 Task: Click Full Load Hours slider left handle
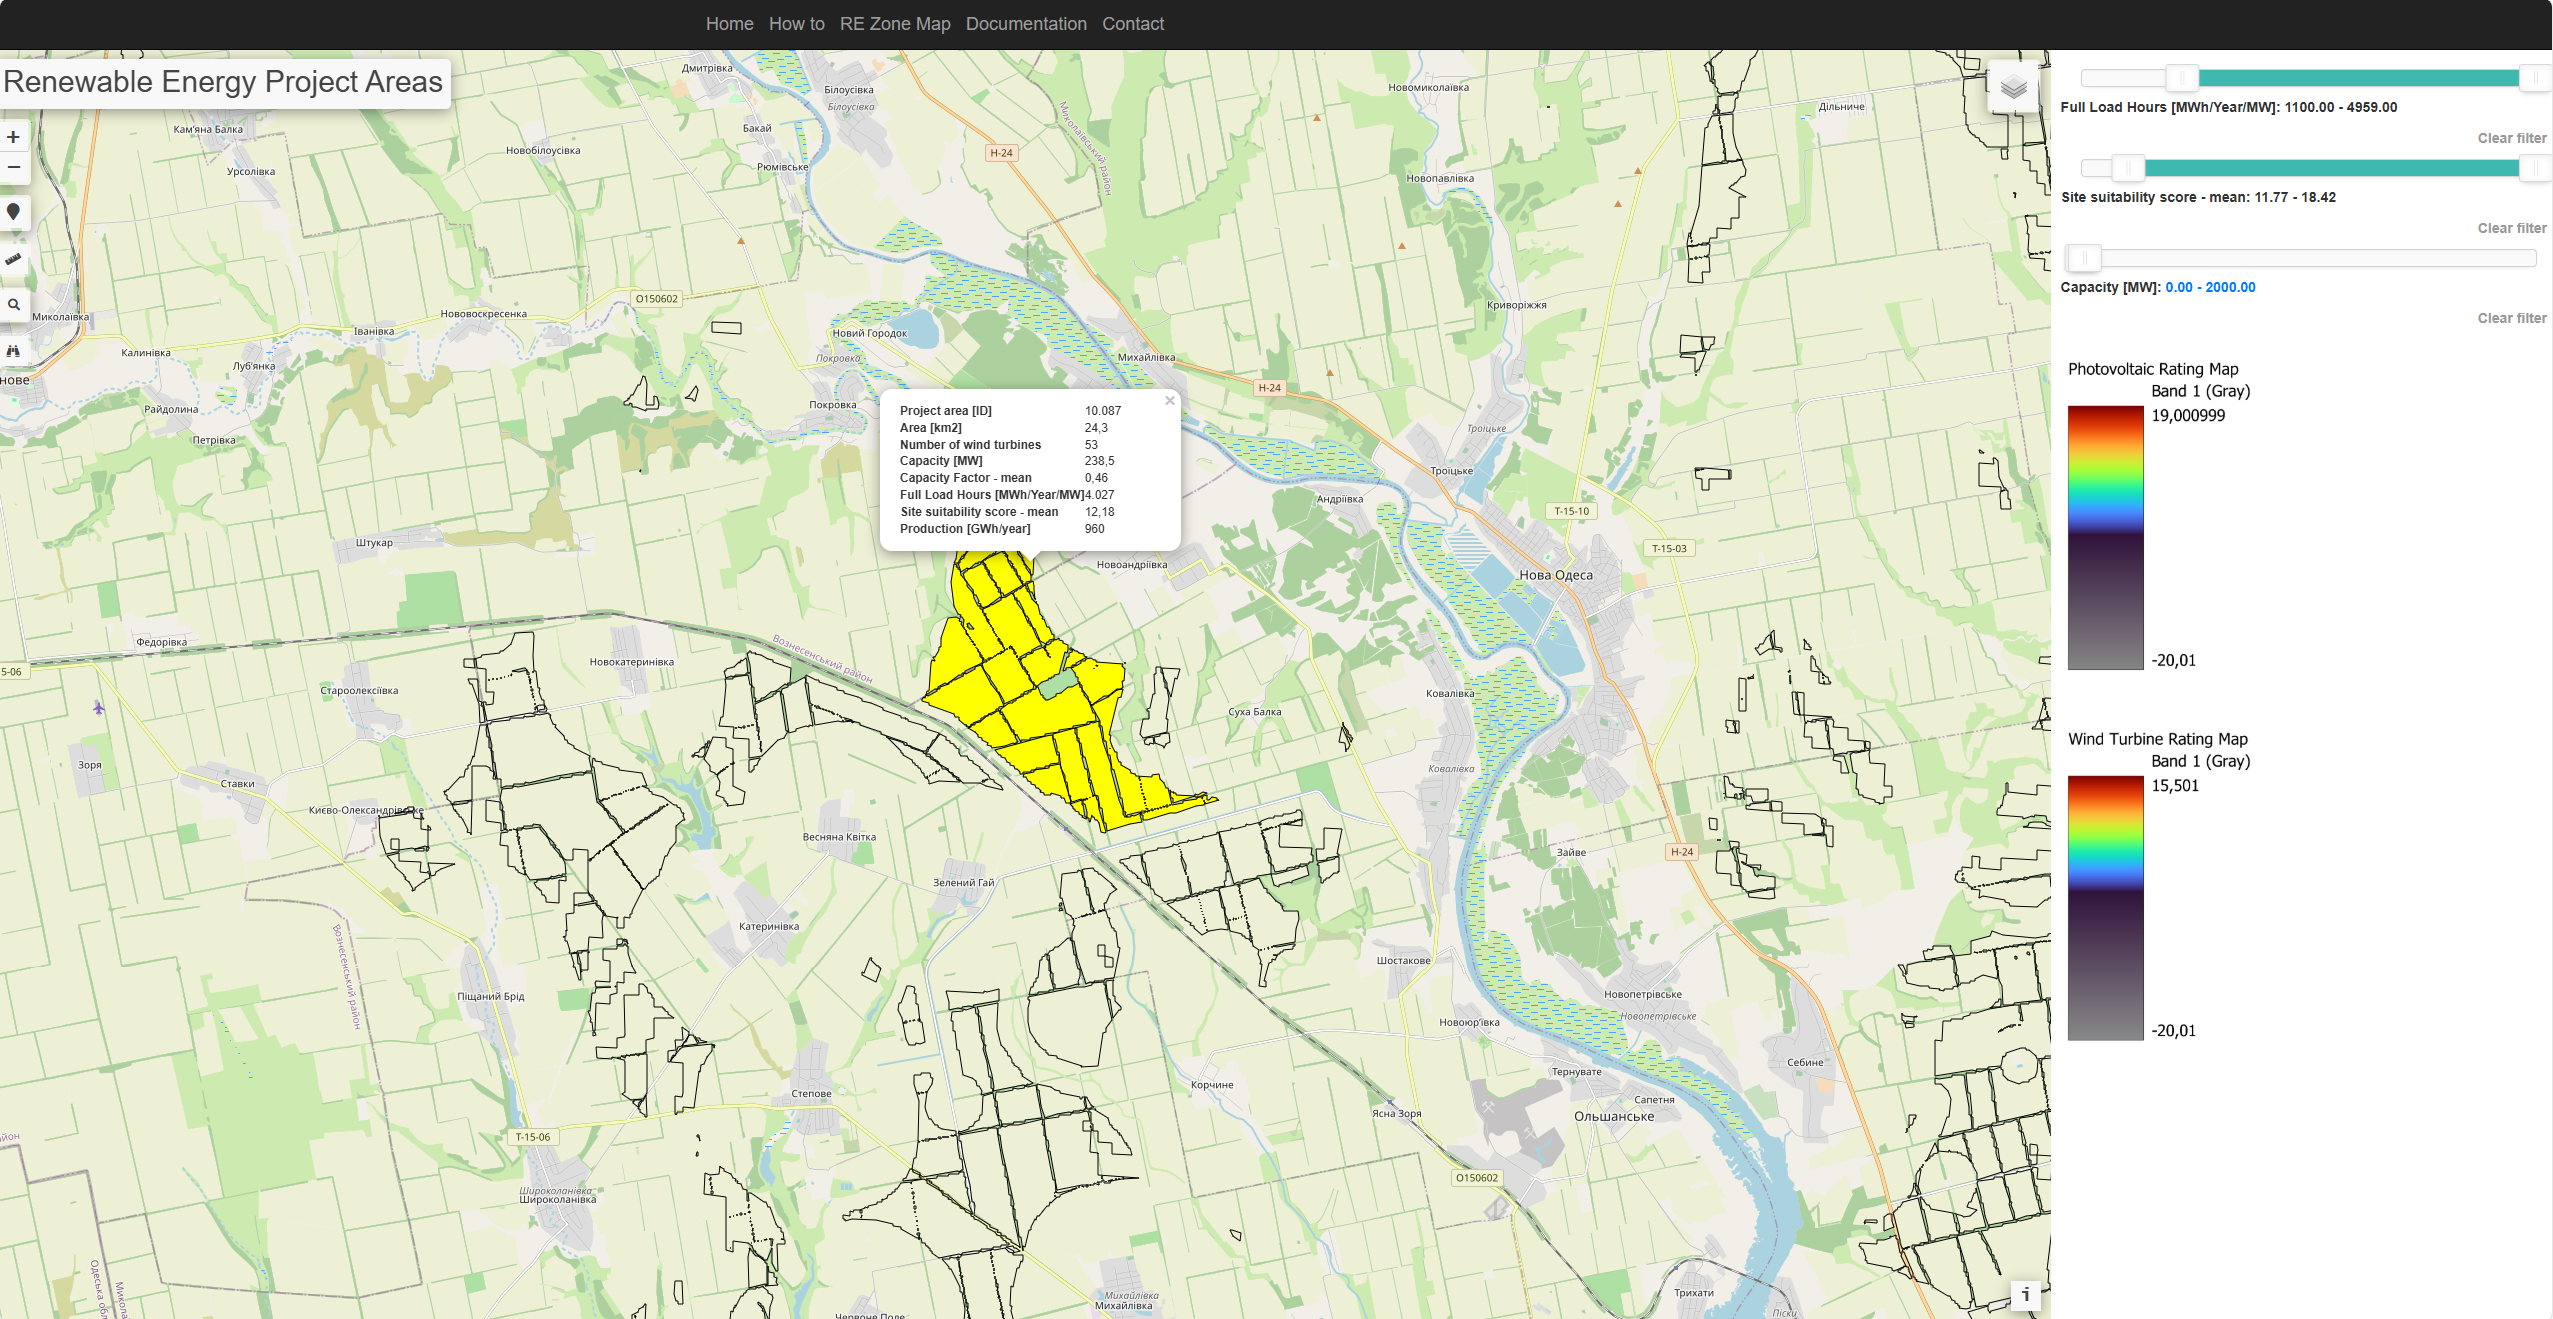click(2181, 78)
